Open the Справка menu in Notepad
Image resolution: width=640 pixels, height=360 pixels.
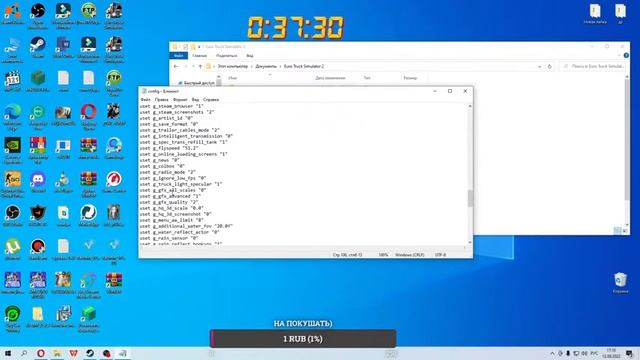[211, 100]
